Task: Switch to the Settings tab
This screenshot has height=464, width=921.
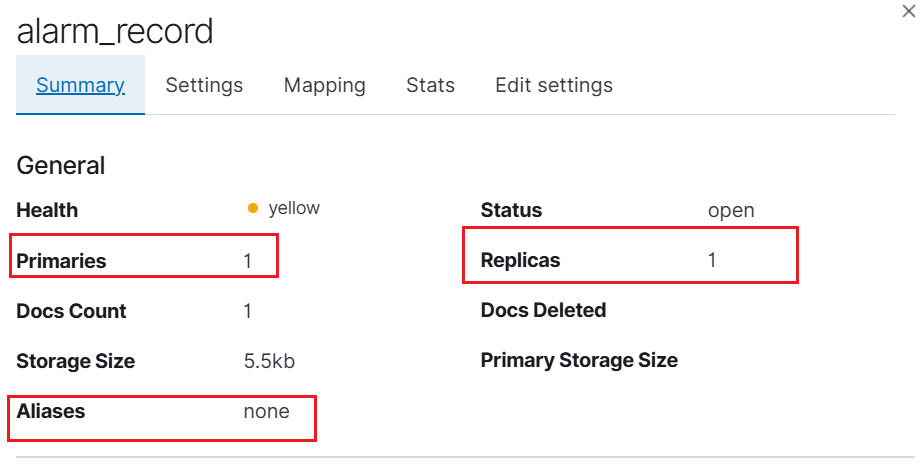Action: click(x=204, y=85)
